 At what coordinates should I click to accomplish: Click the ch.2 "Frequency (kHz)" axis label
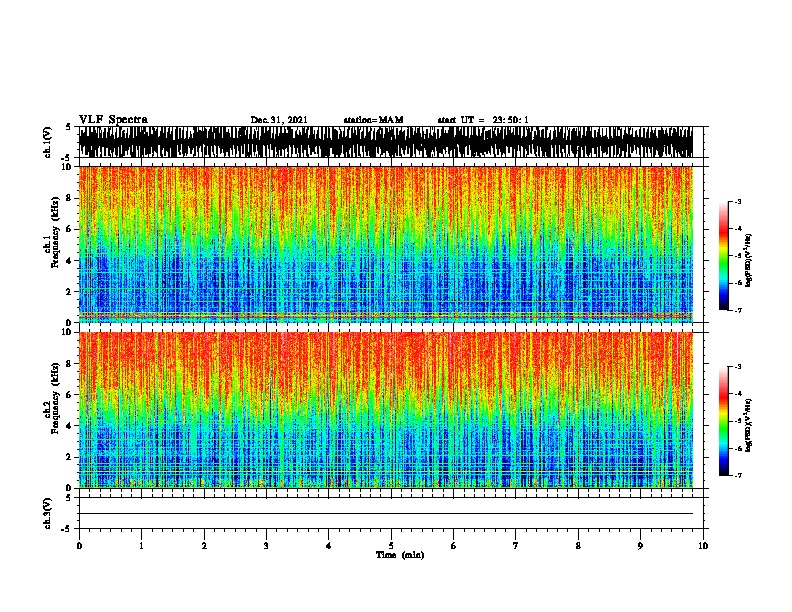(55, 398)
